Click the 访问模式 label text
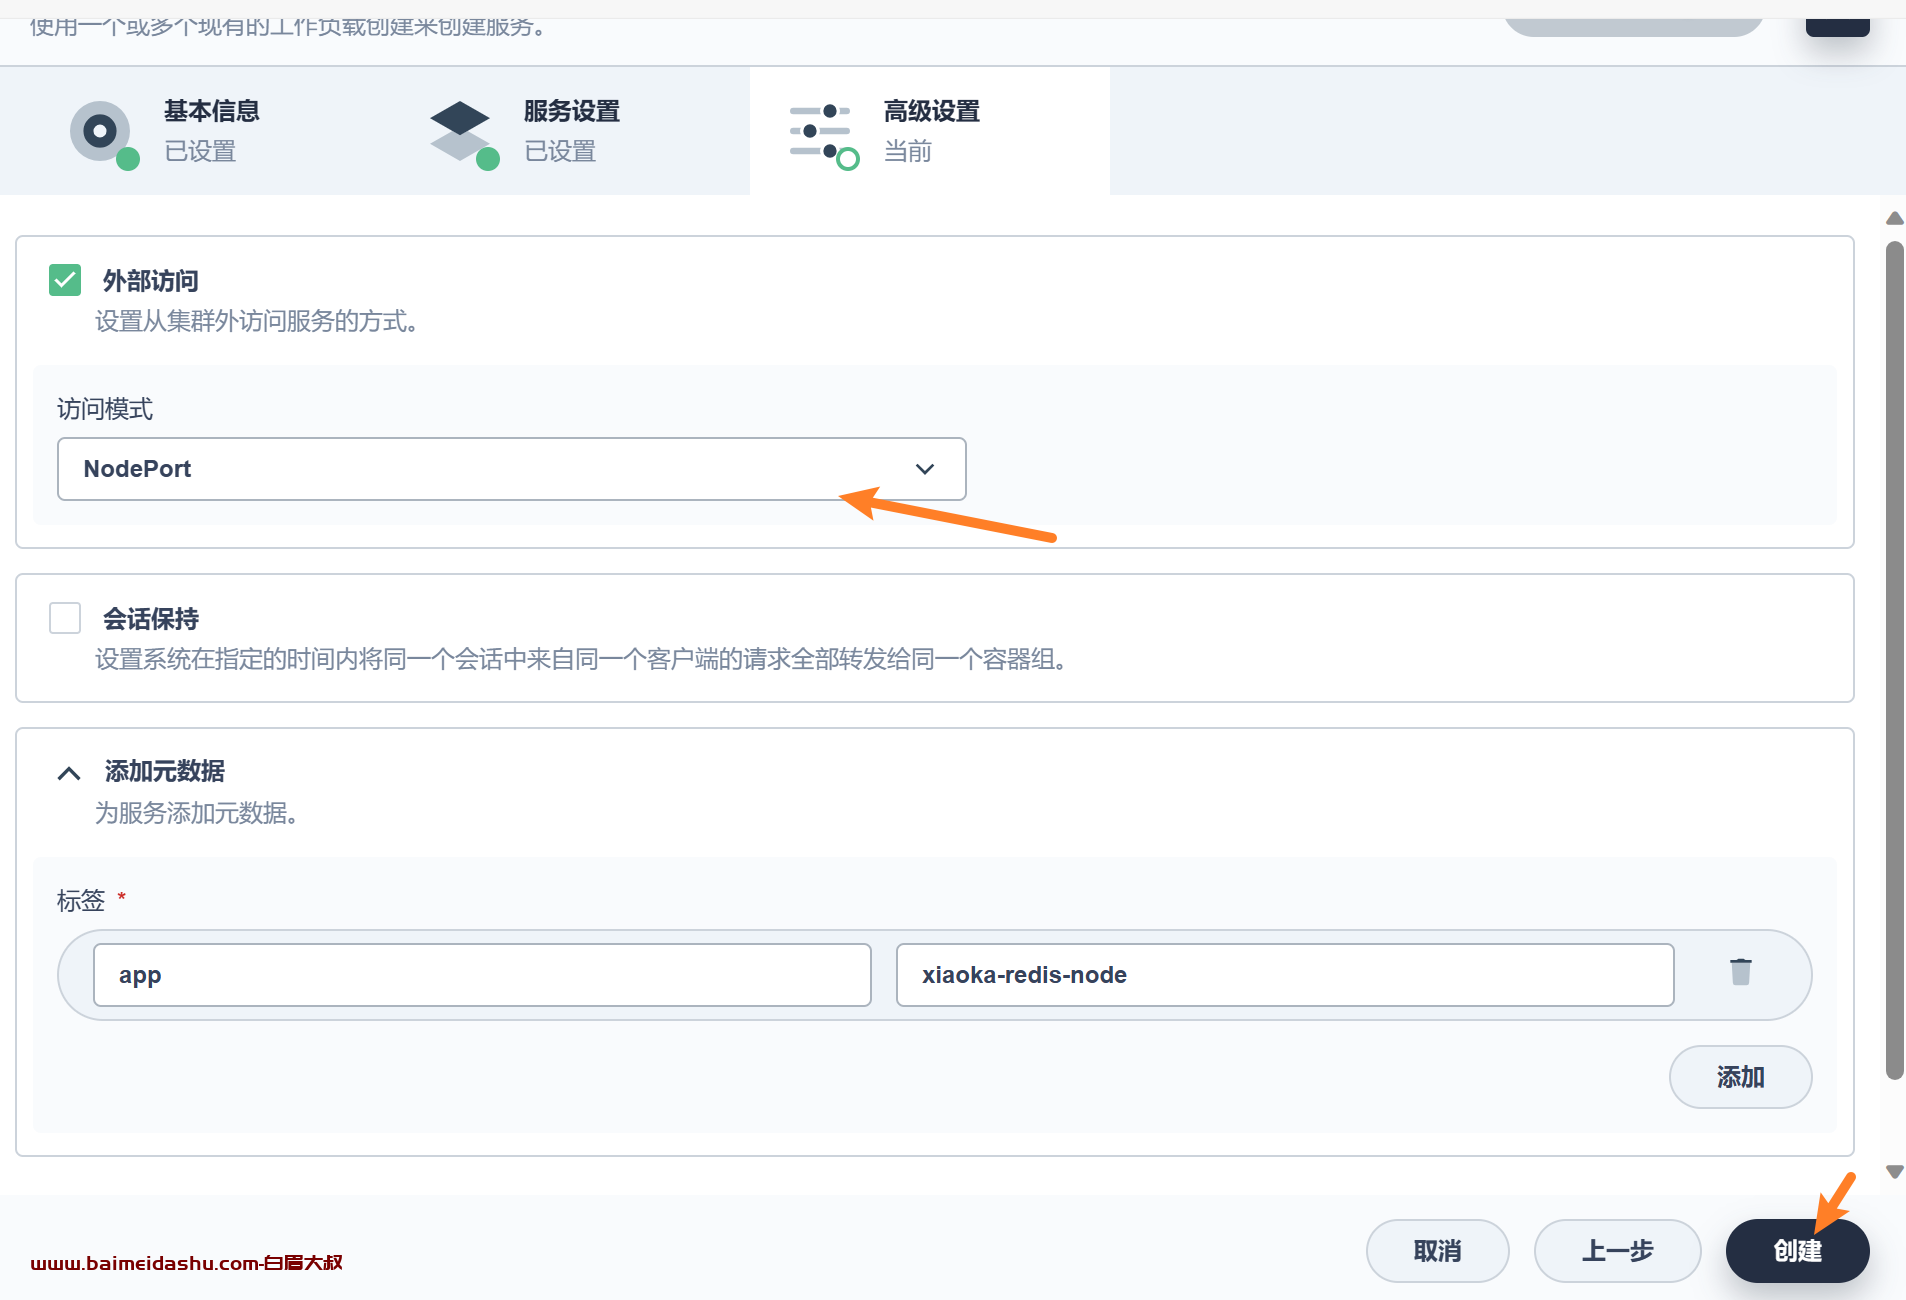 click(105, 409)
